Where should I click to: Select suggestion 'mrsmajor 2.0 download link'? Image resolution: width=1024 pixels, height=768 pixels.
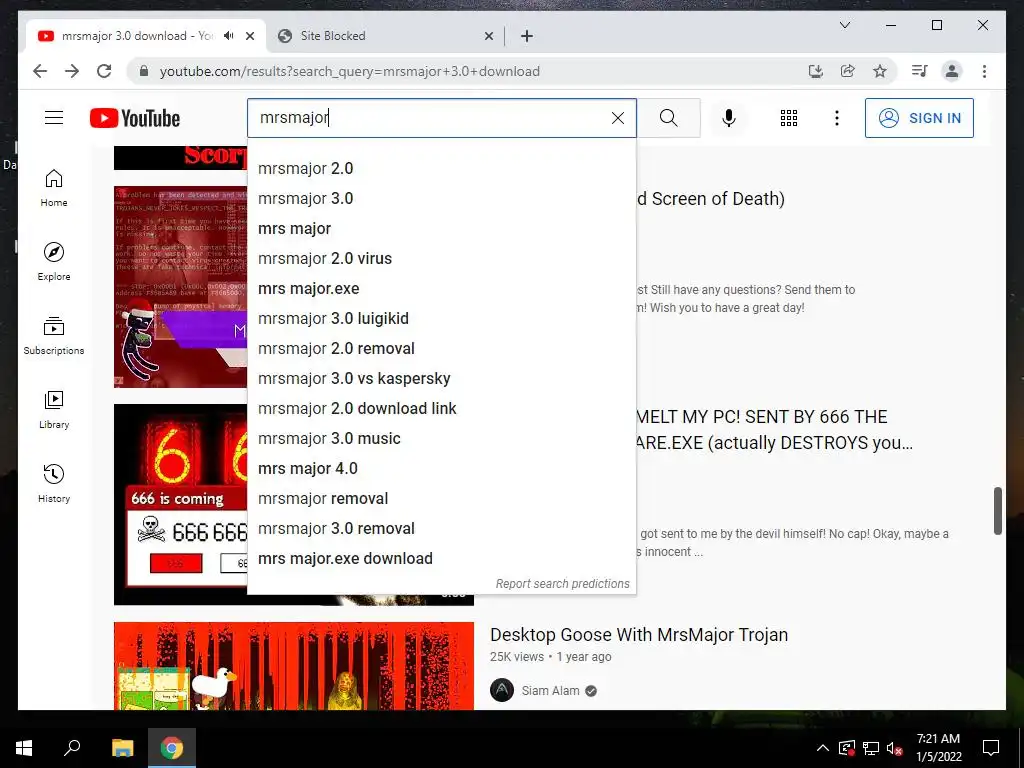(441, 409)
